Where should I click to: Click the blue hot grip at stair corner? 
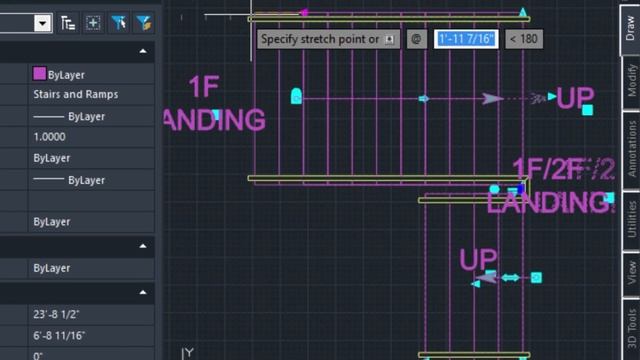coord(521,189)
